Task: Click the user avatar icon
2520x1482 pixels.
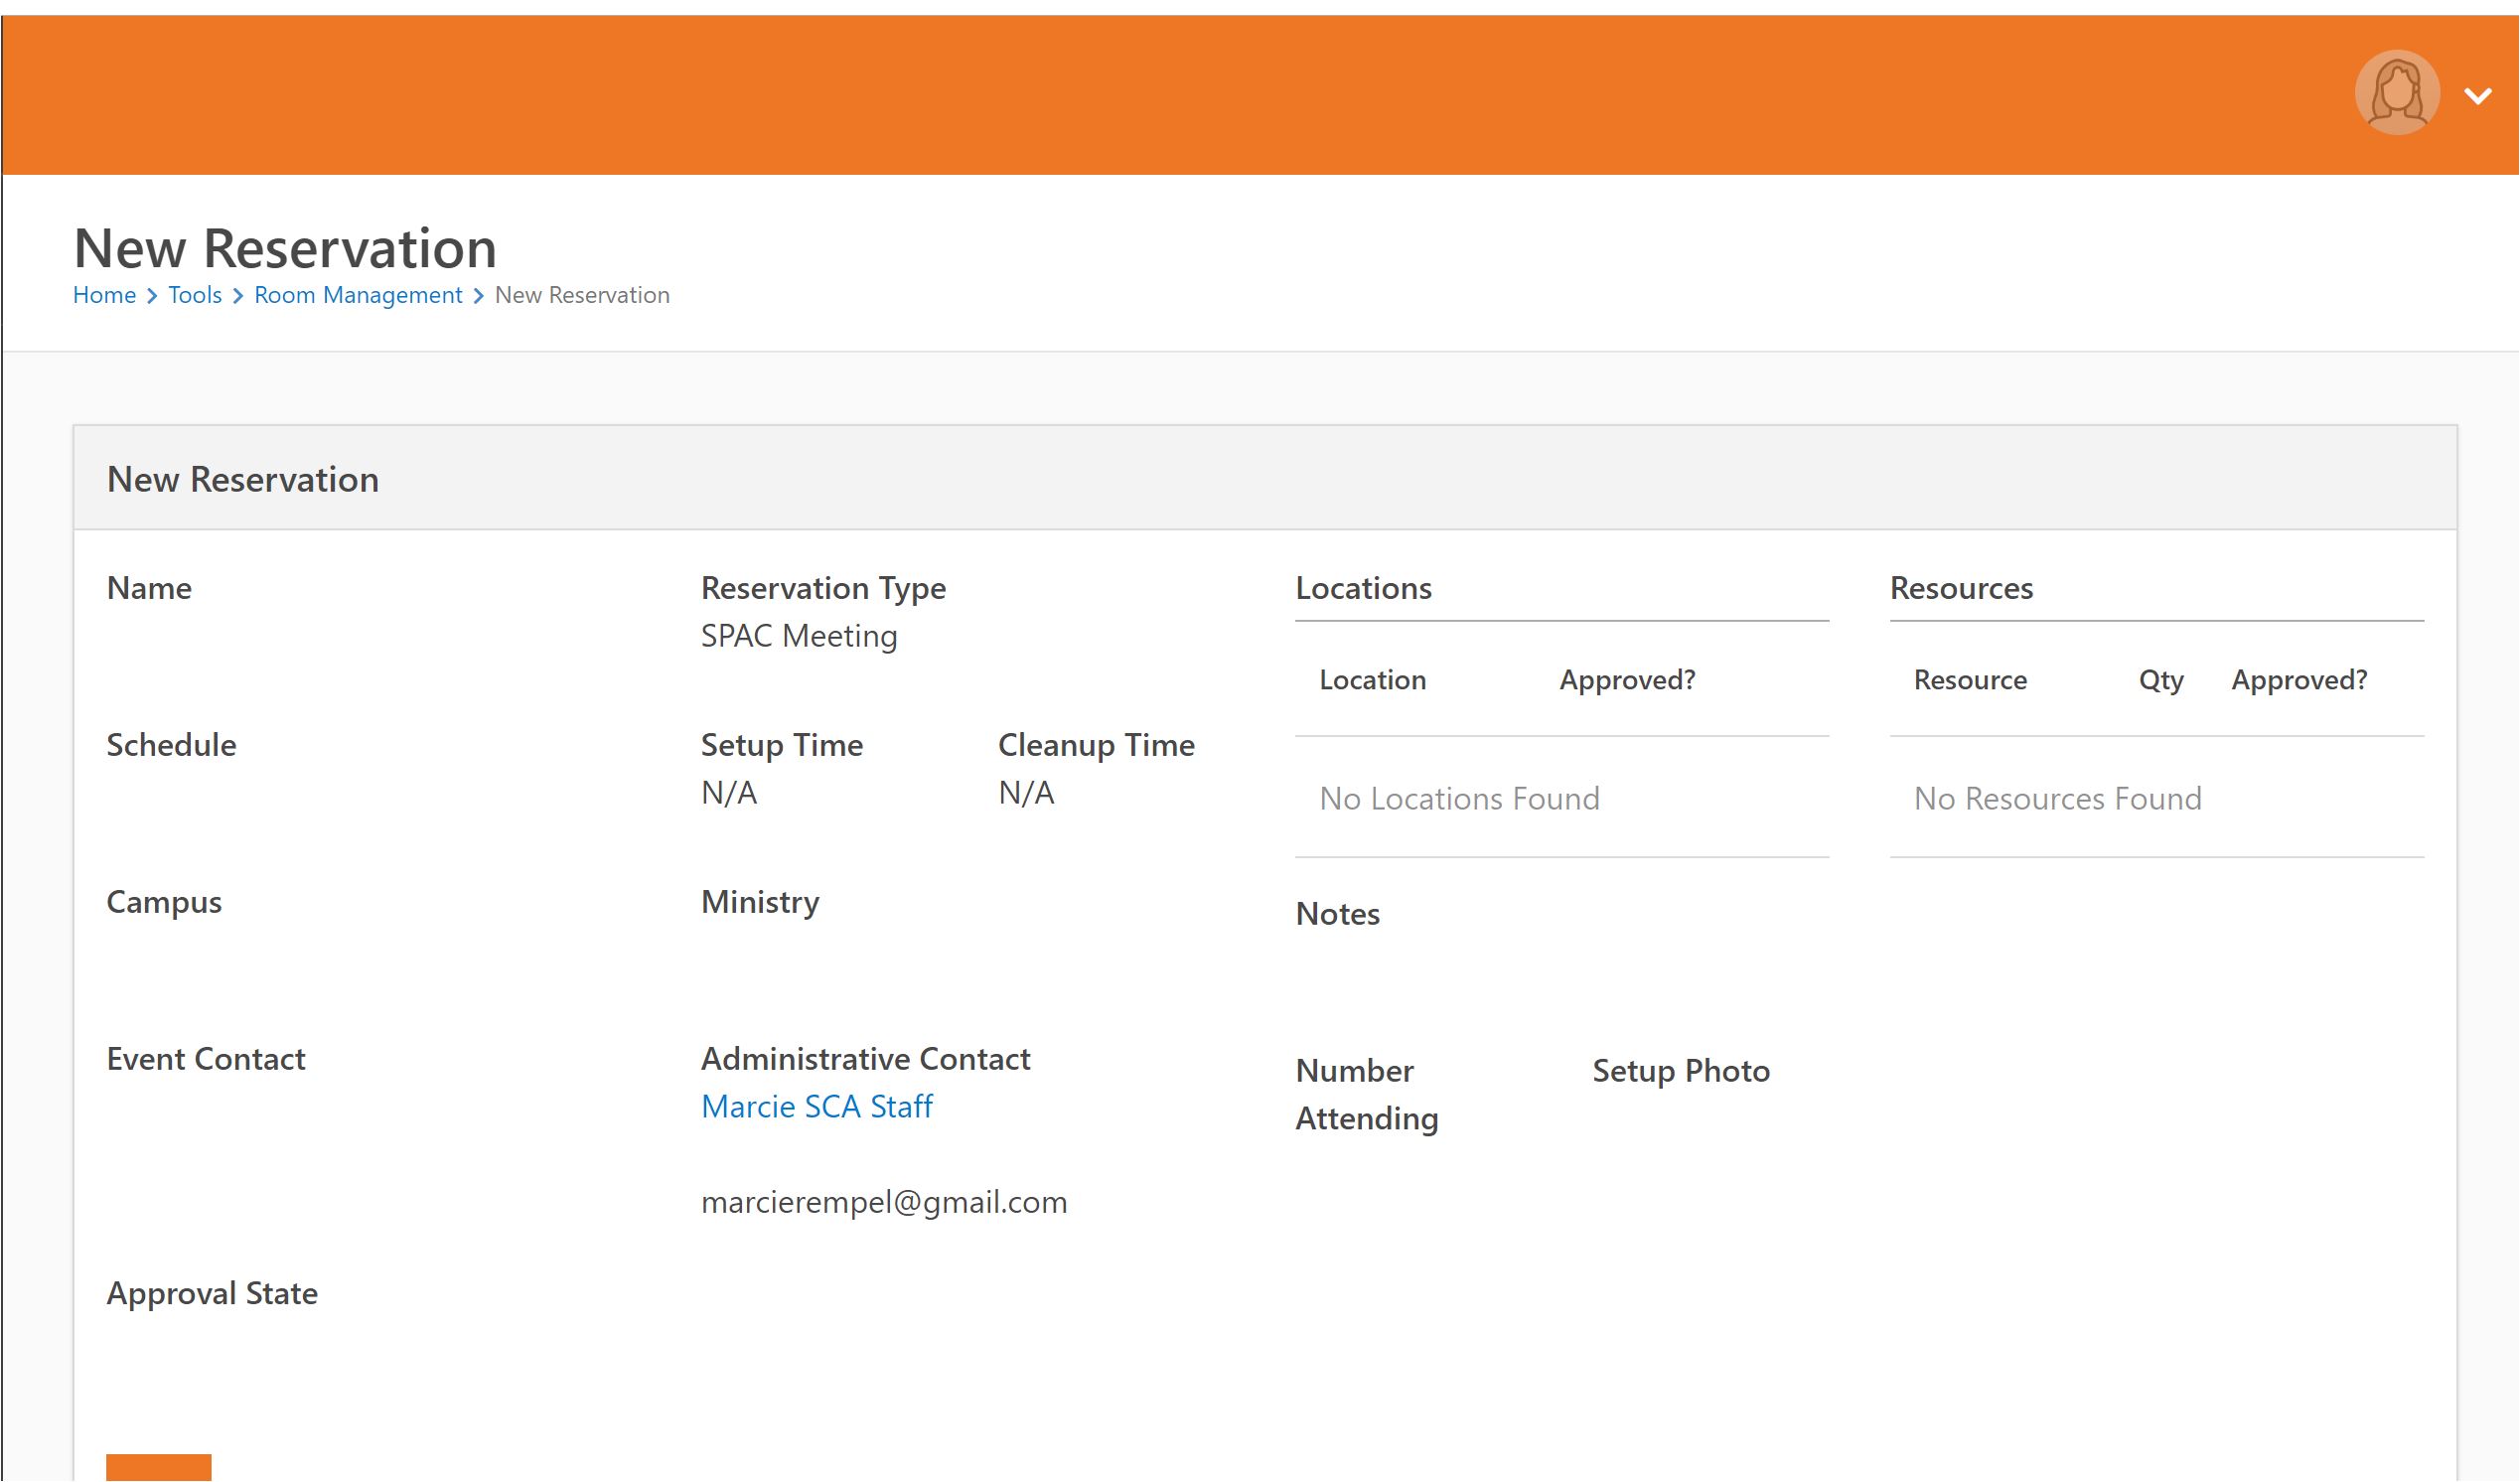Action: [2397, 93]
